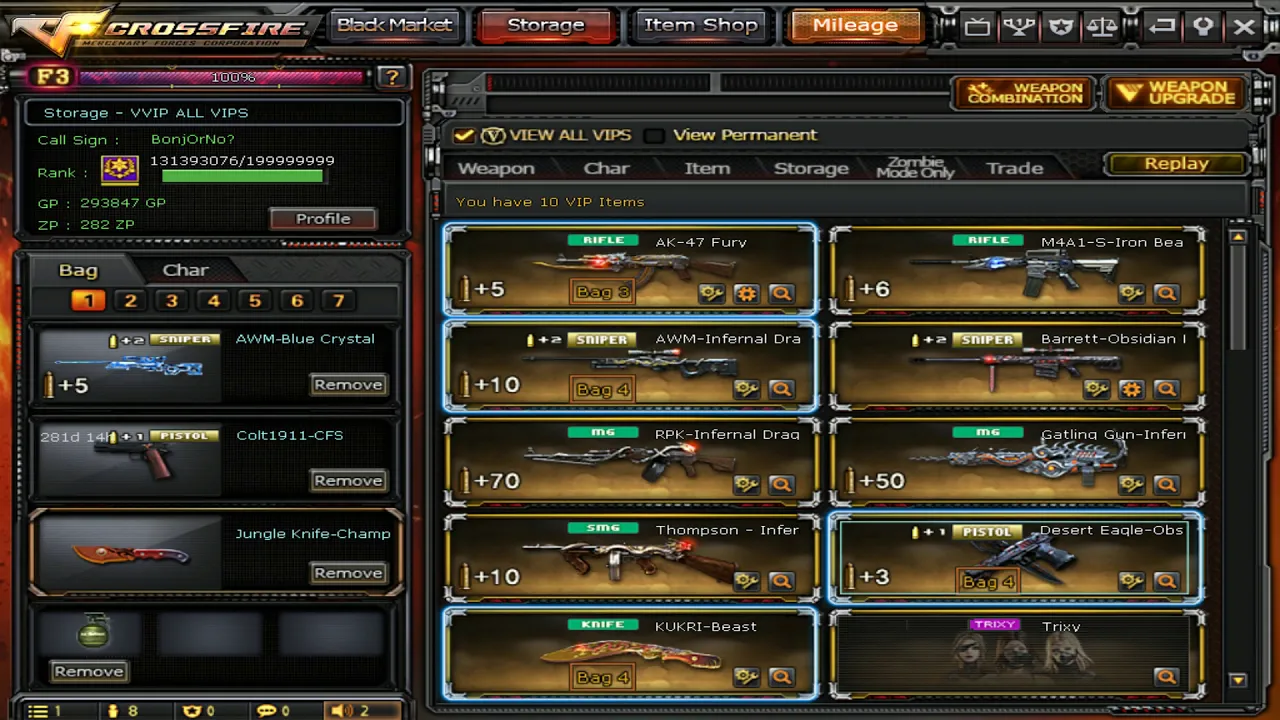Open the Item Shop tab
Screen dimensions: 1280x720
coord(701,25)
